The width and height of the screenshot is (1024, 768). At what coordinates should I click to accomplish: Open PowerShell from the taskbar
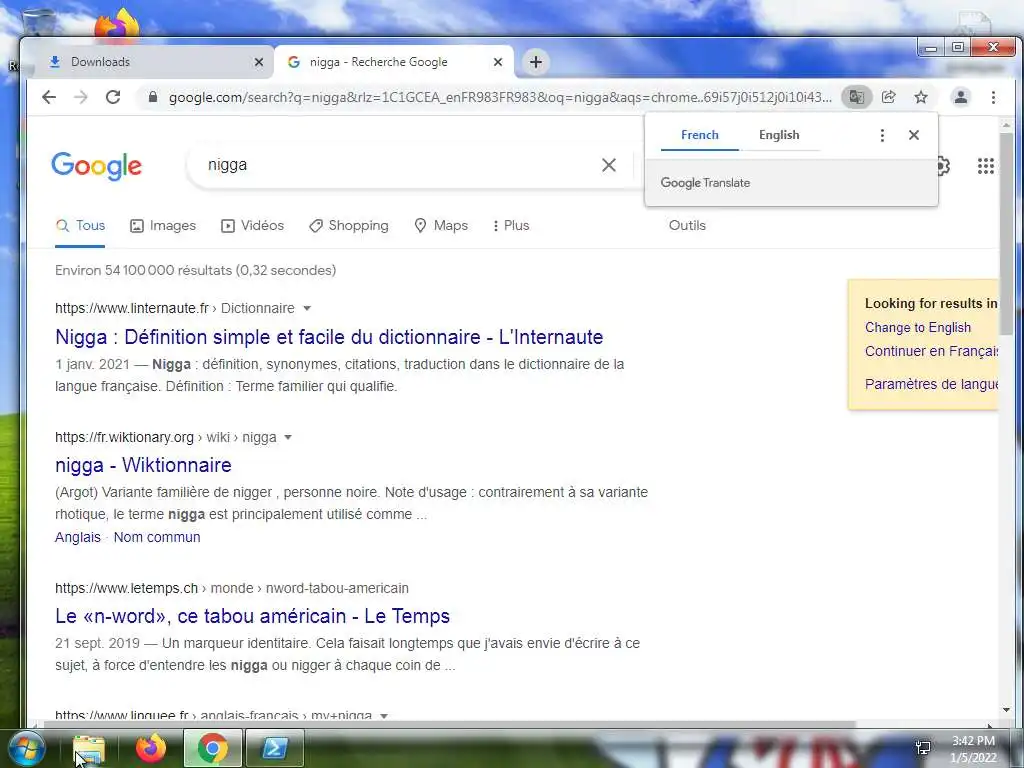pos(275,748)
